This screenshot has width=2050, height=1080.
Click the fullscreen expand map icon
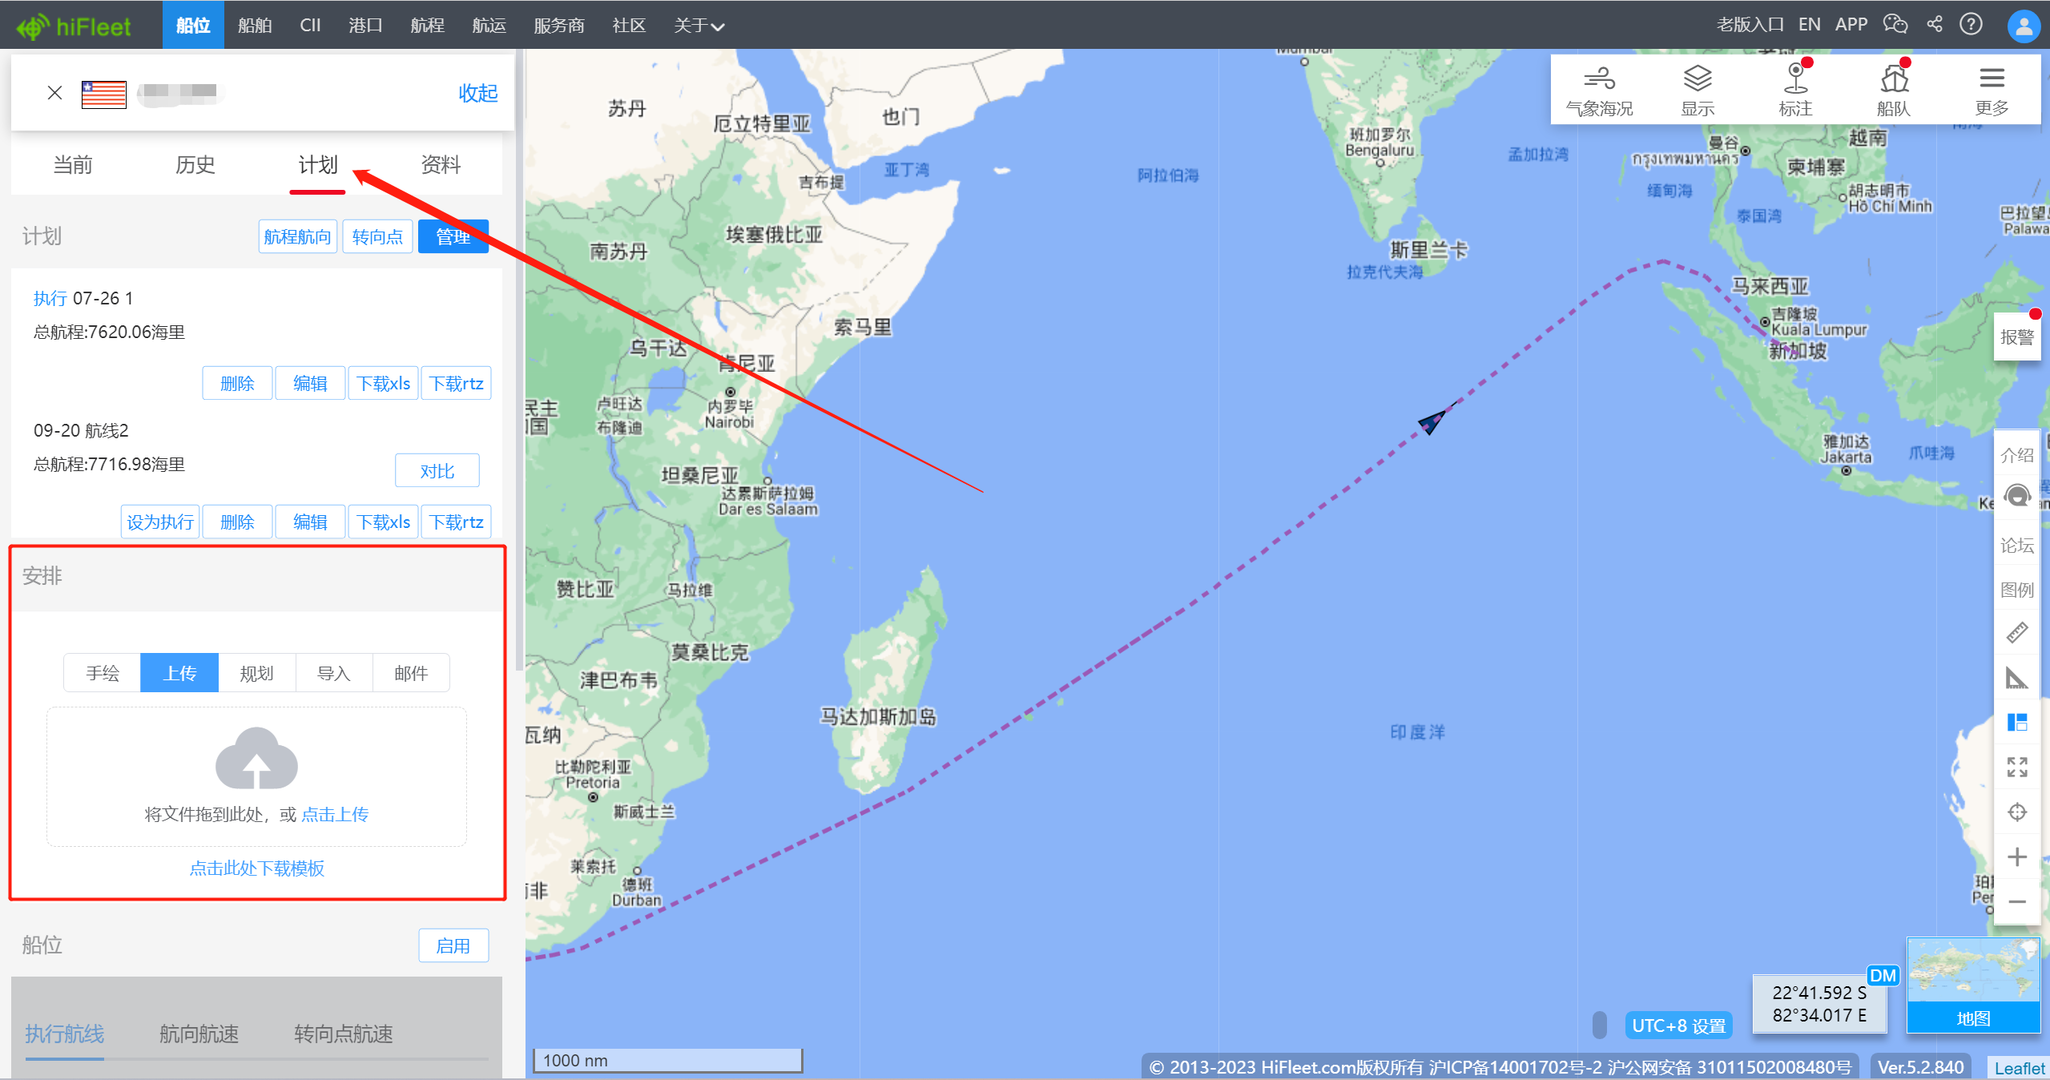[2017, 767]
